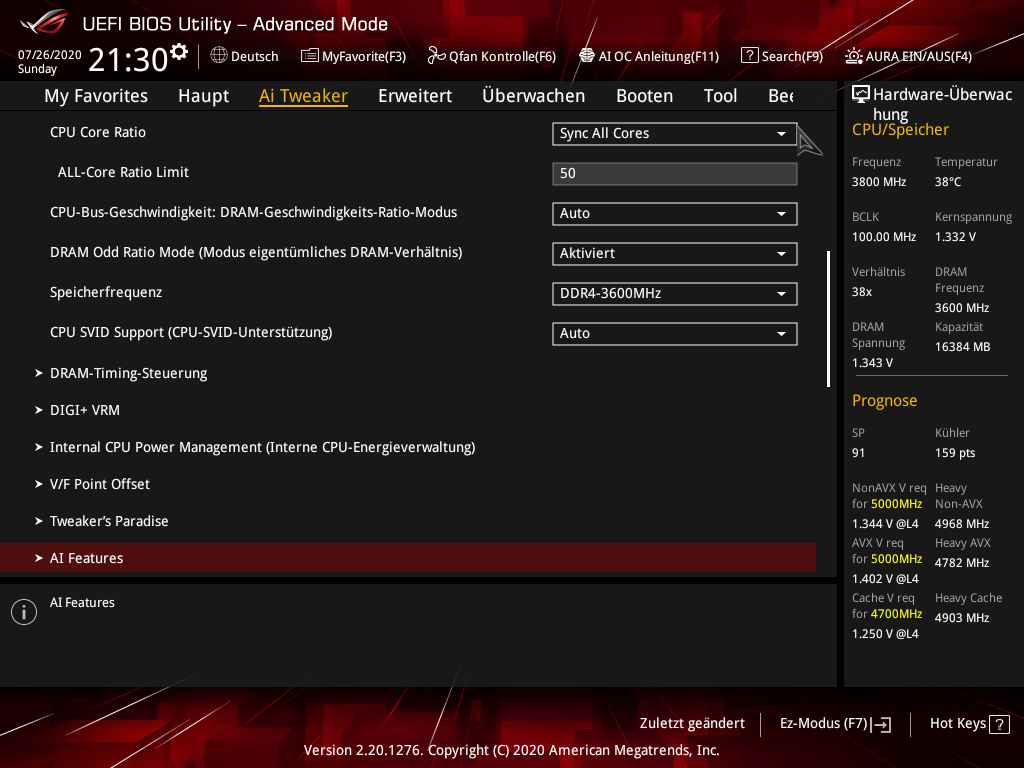Open the Überwachen tab
The height and width of the screenshot is (768, 1024).
pyautogui.click(x=534, y=96)
